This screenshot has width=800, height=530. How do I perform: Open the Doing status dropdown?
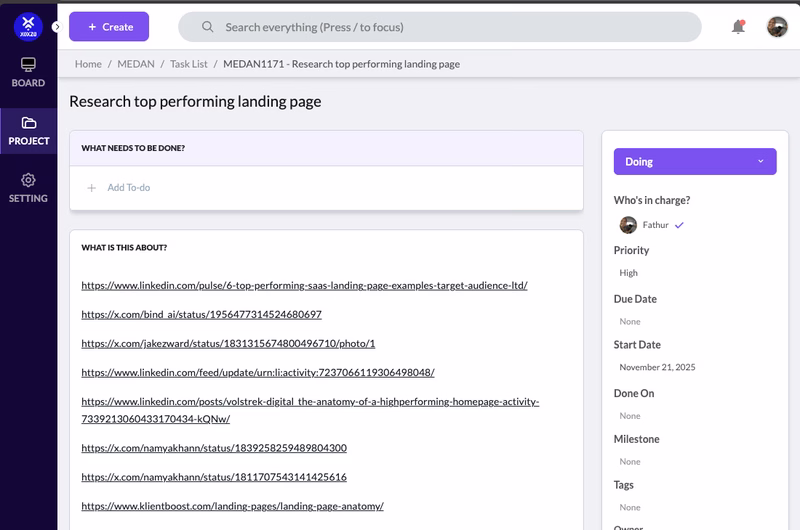695,162
